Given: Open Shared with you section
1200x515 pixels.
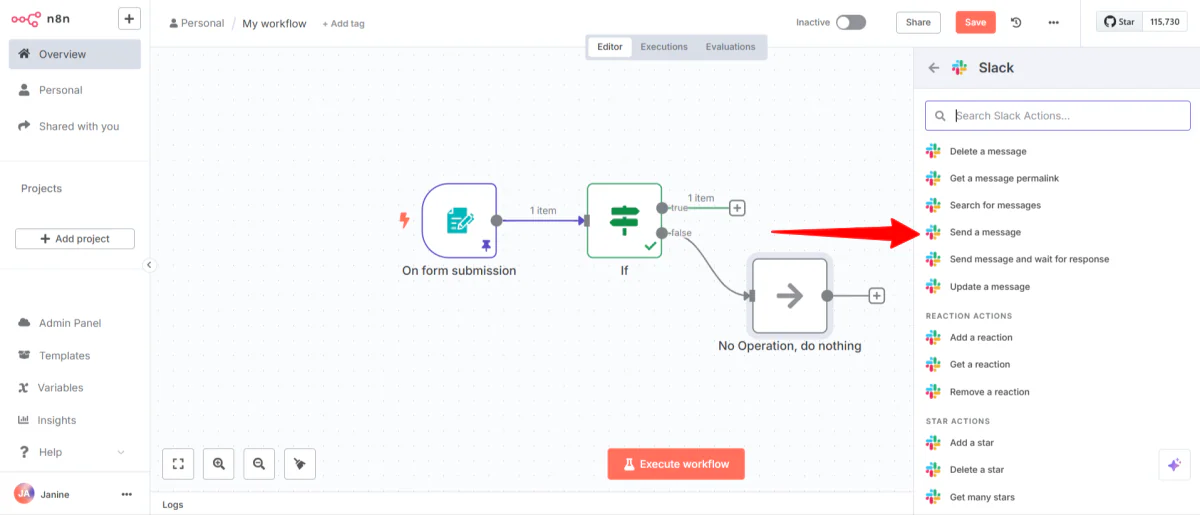Looking at the screenshot, I should (75, 126).
